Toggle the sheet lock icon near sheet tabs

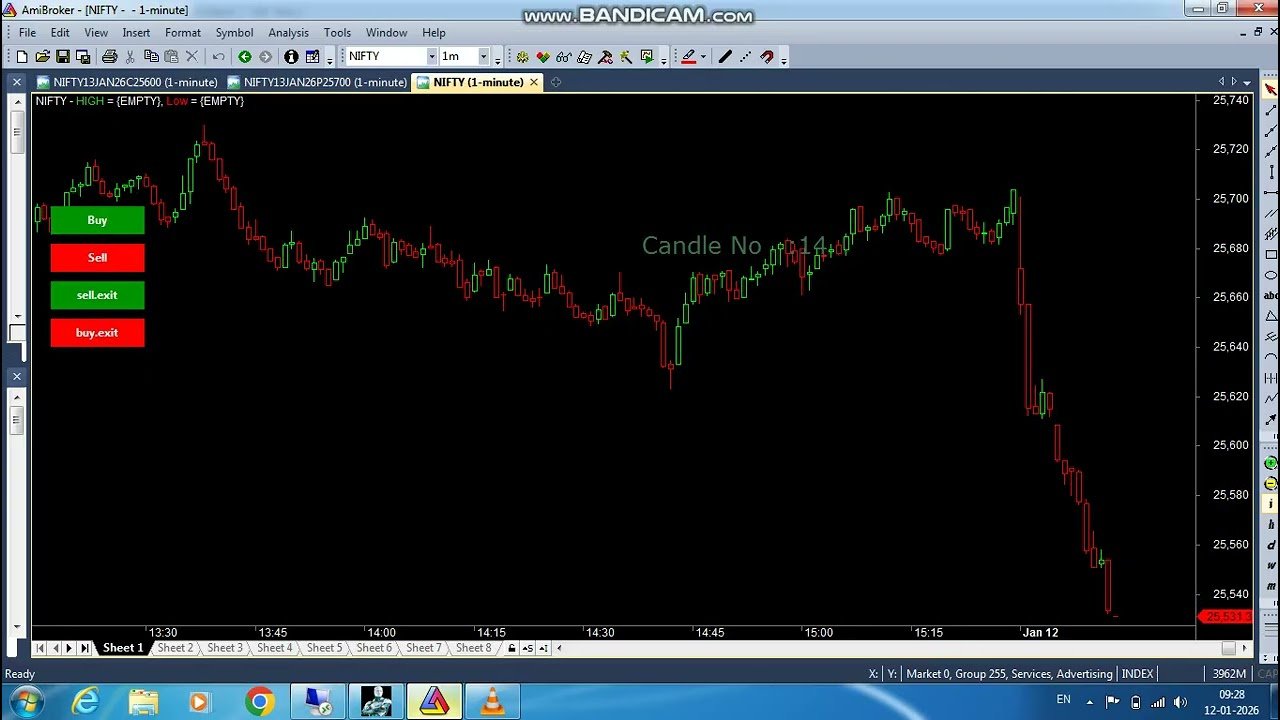coord(510,648)
